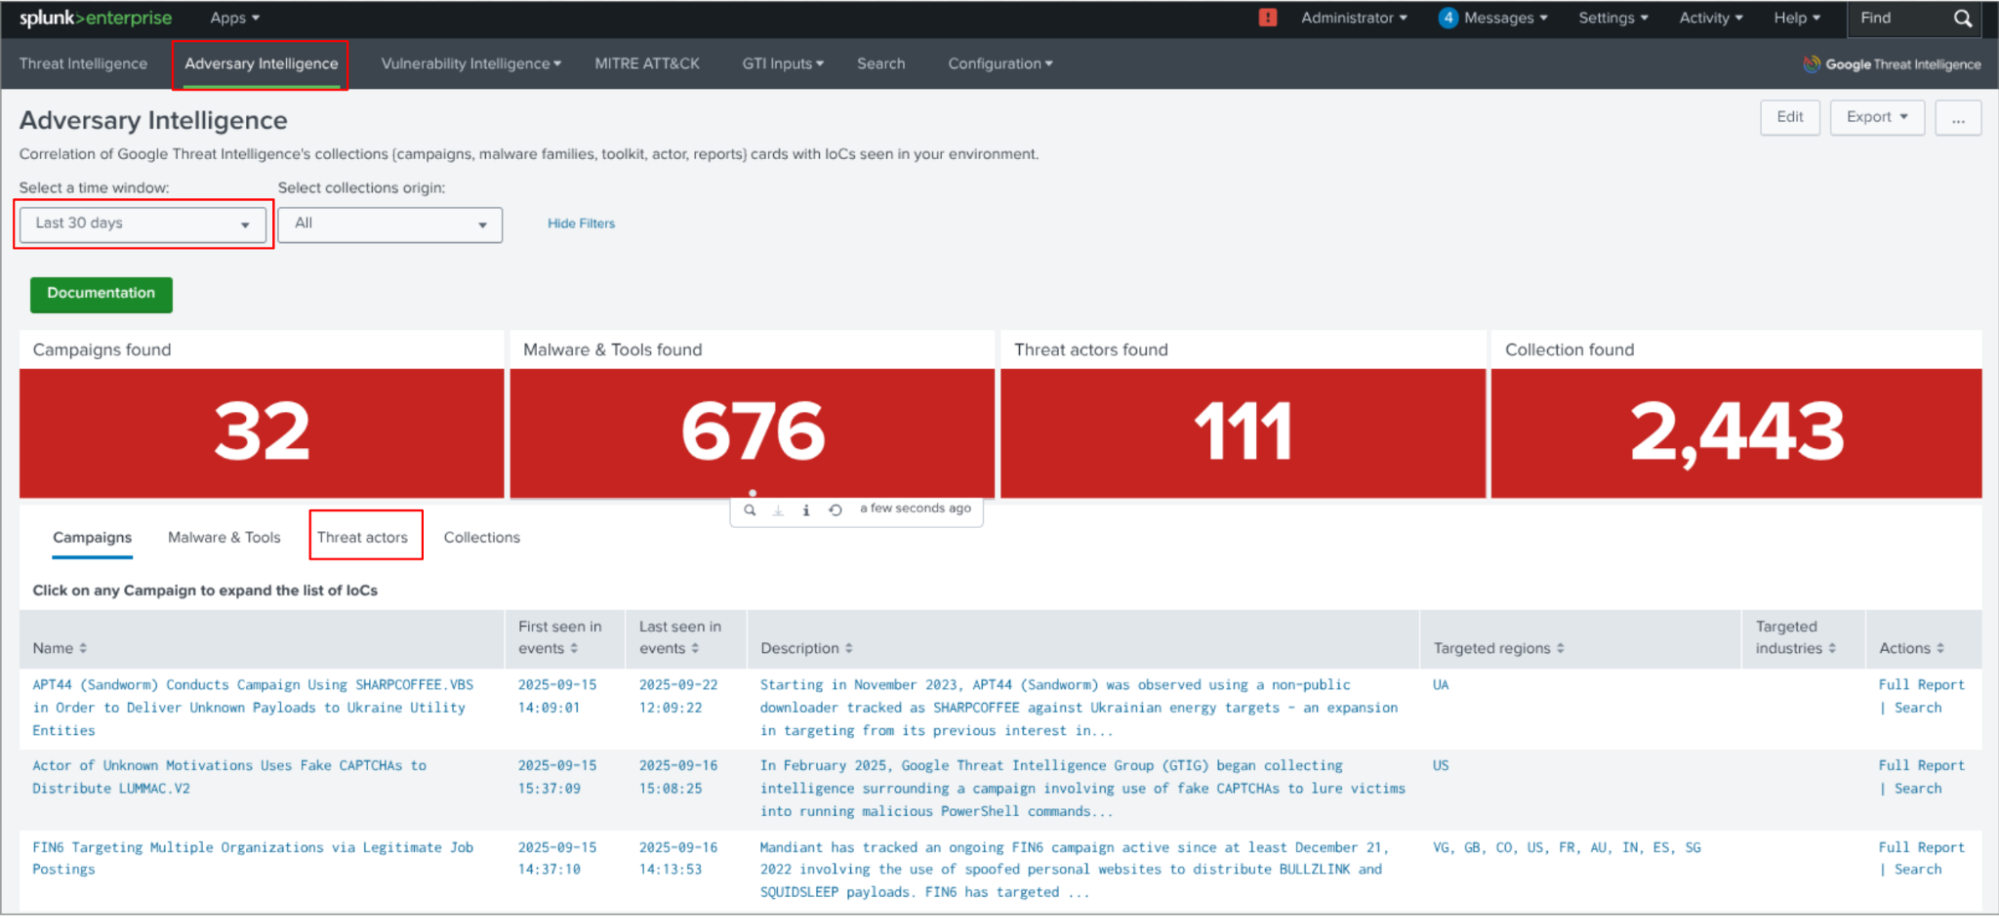Viewport: 1999px width, 919px height.
Task: Open the Messages dropdown
Action: [x=1505, y=18]
